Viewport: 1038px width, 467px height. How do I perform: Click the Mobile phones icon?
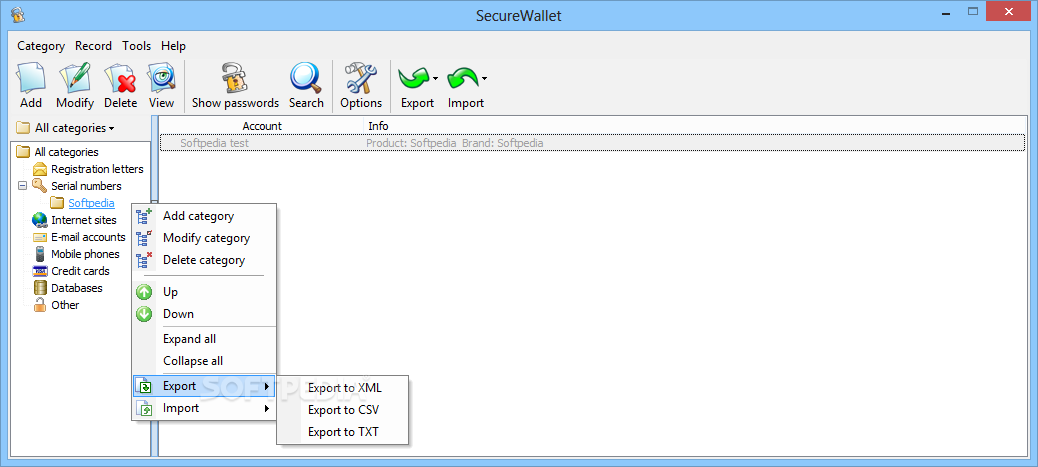pos(40,254)
